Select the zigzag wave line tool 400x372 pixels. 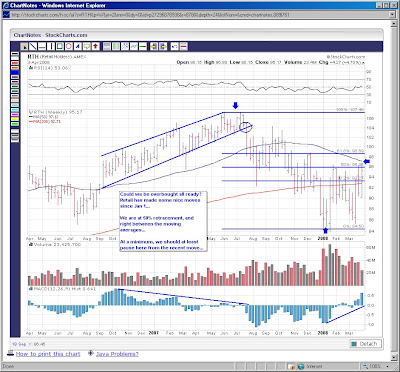pyautogui.click(x=134, y=47)
